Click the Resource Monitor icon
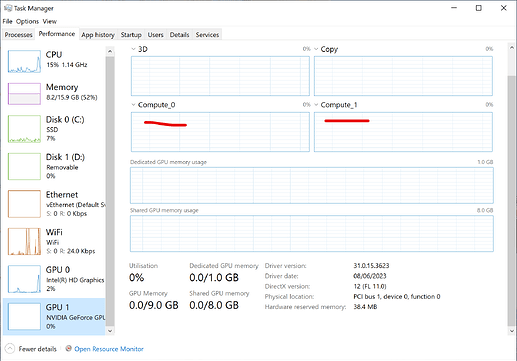The width and height of the screenshot is (517, 361). click(69, 349)
